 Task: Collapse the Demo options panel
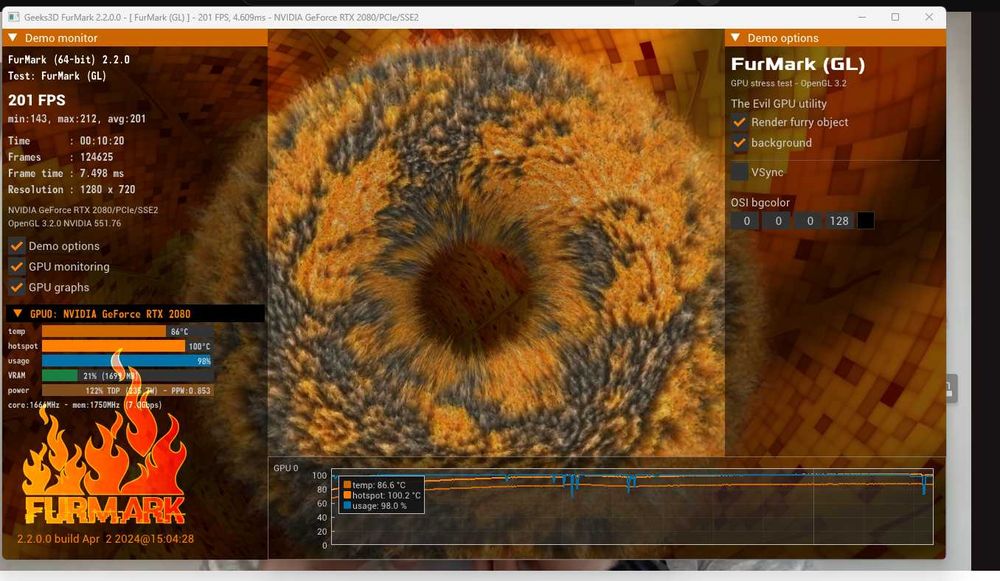735,38
